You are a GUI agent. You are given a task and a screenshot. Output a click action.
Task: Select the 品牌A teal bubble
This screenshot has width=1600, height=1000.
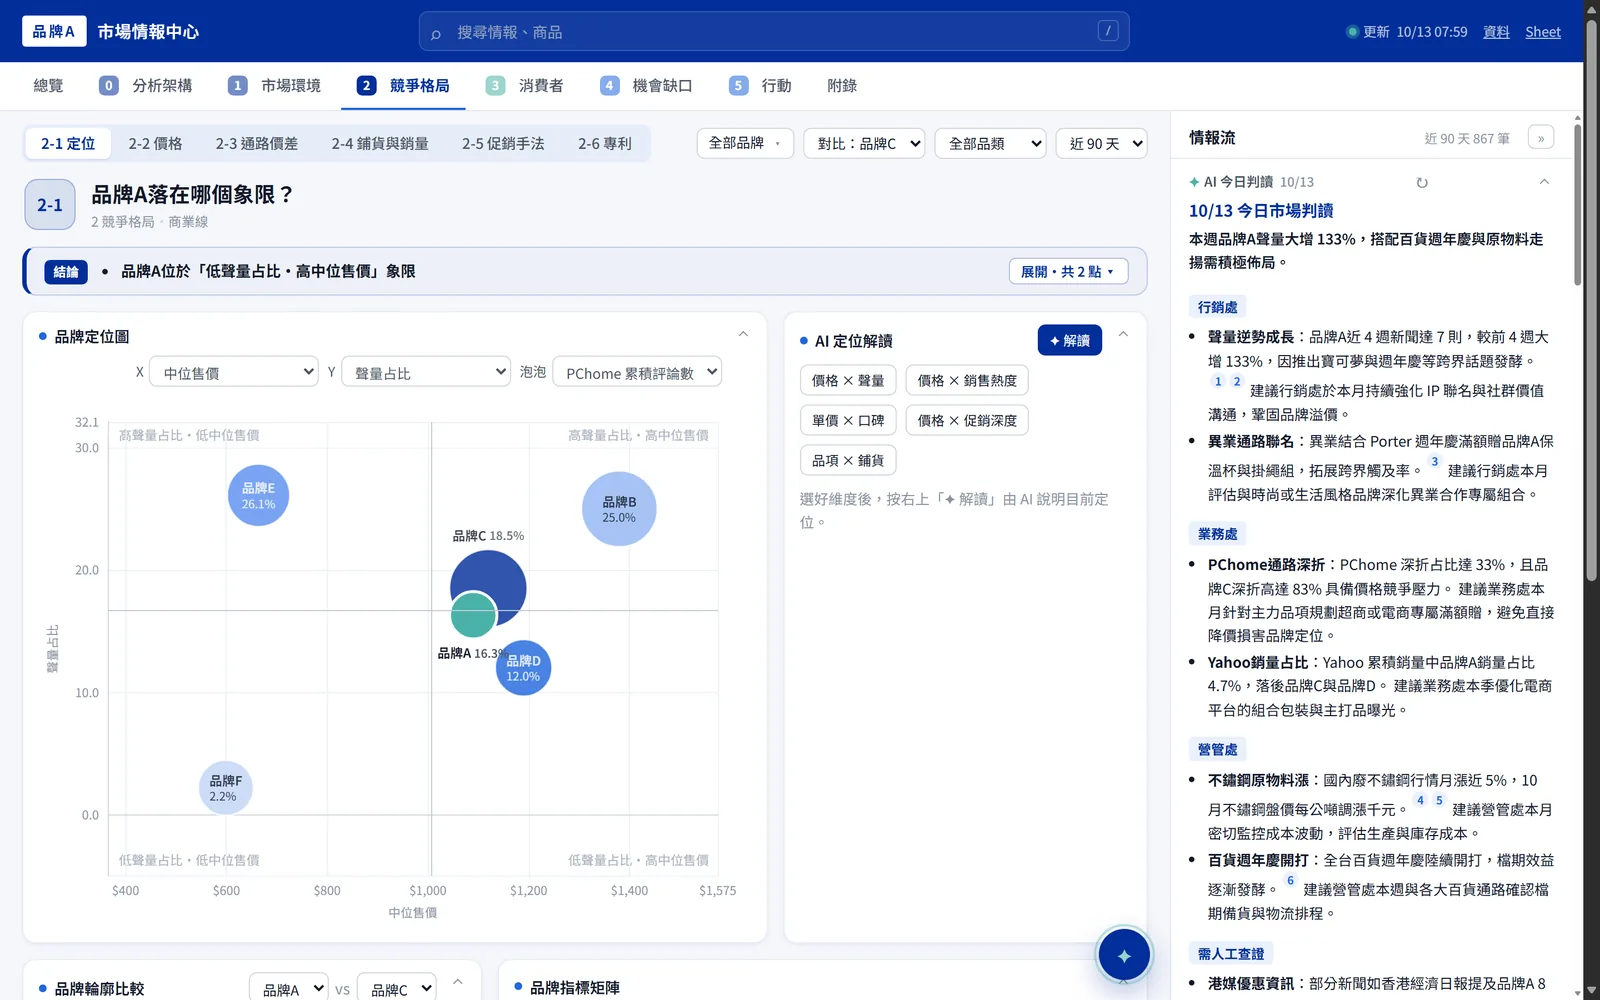point(472,616)
